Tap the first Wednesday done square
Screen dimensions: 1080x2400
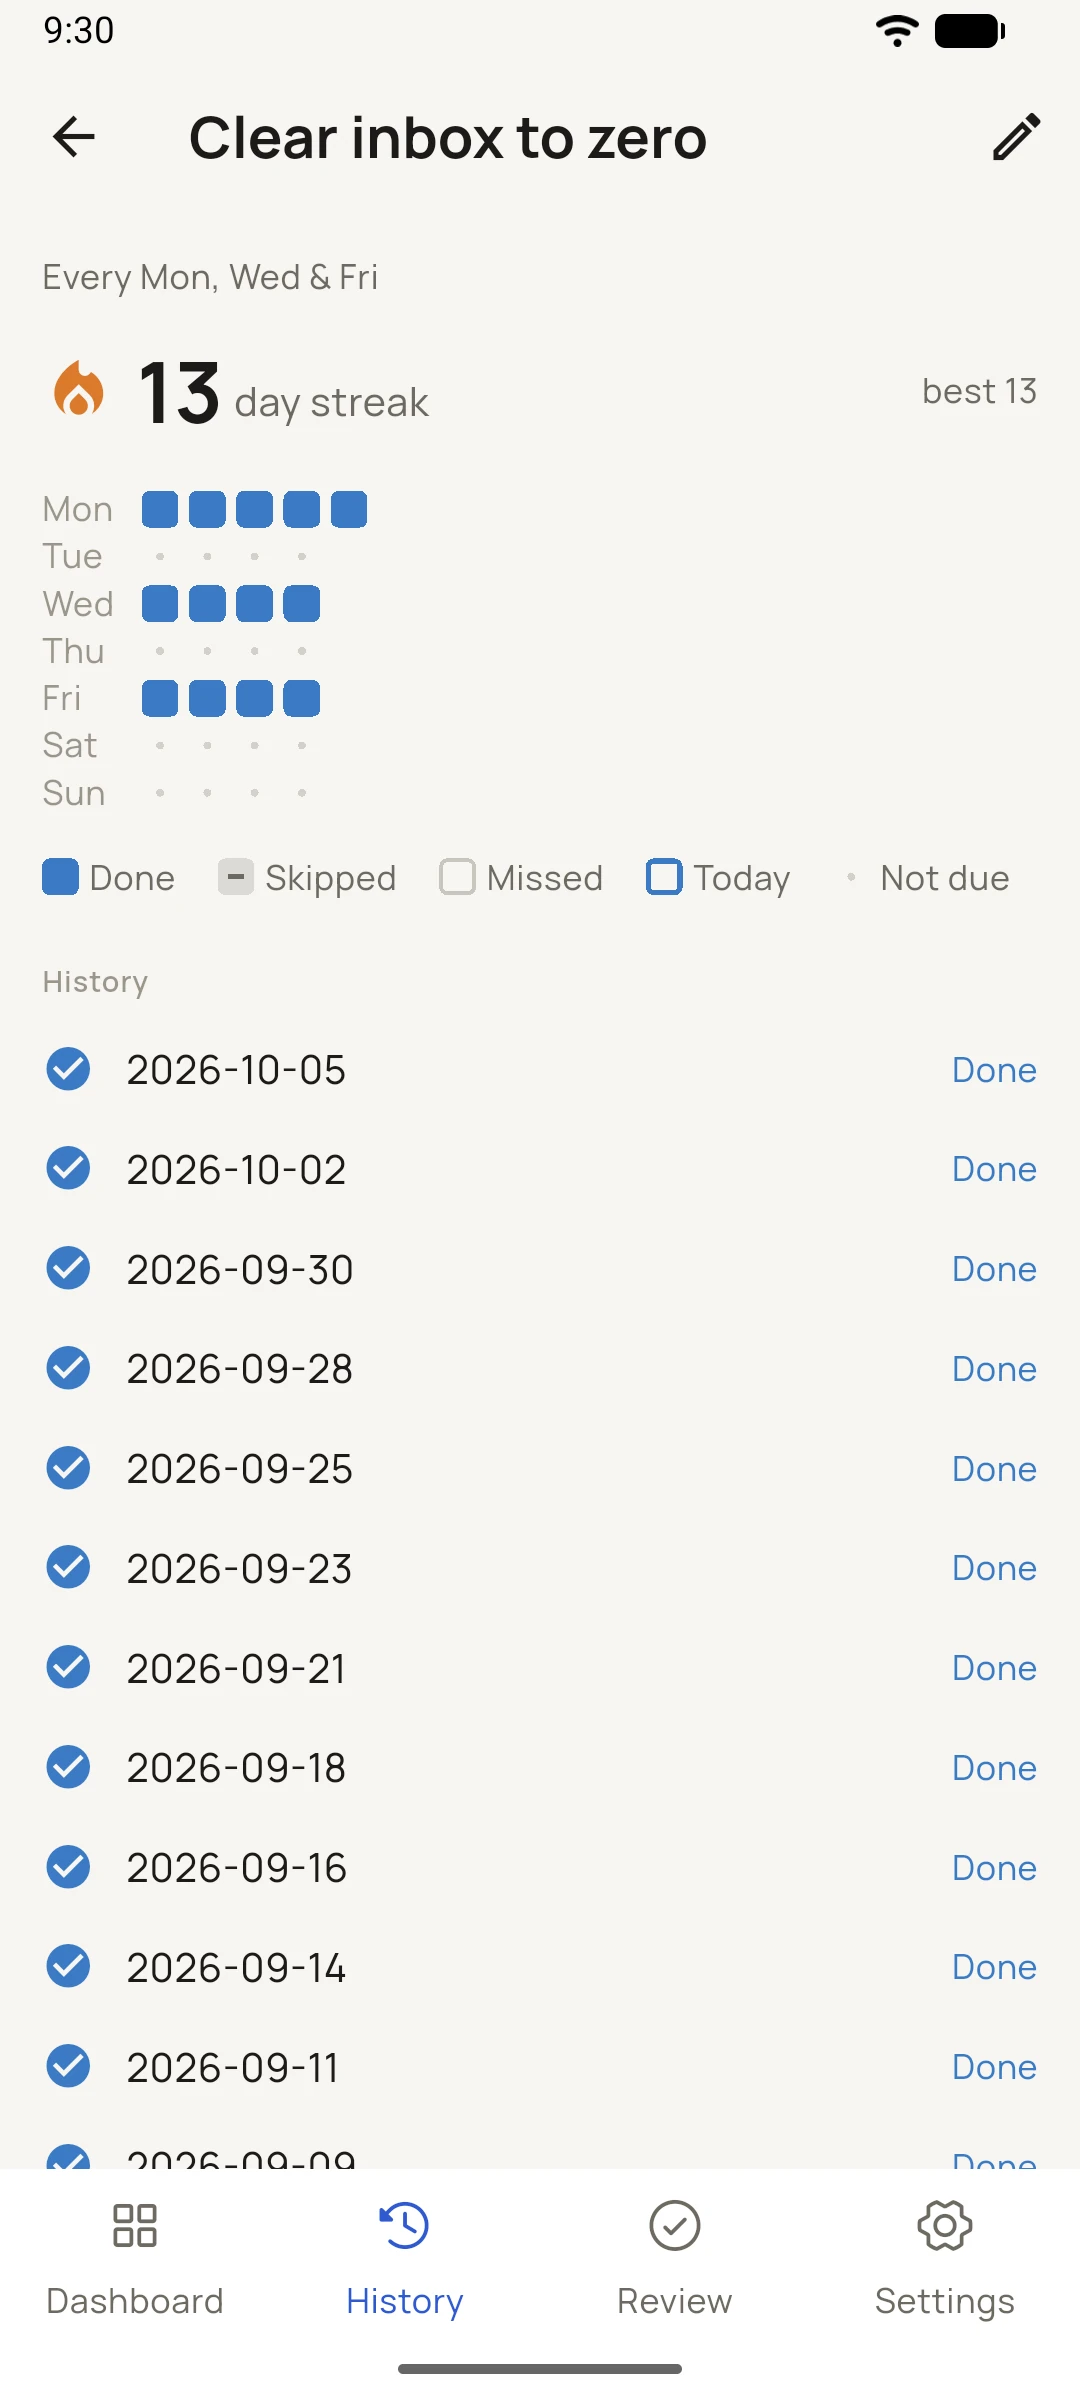[160, 604]
